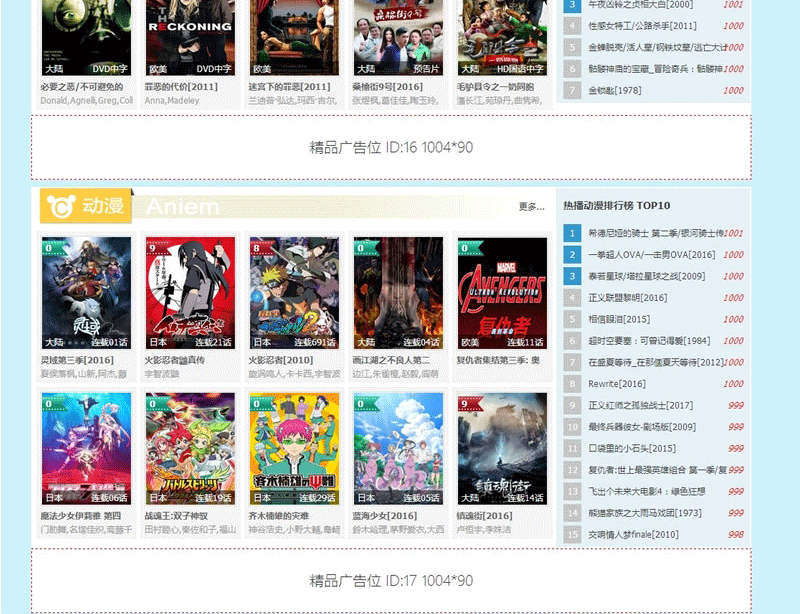The height and width of the screenshot is (614, 800).
Task: Click the cast text Donald,Agnelli,Greg,Coll
Action: click(87, 101)
